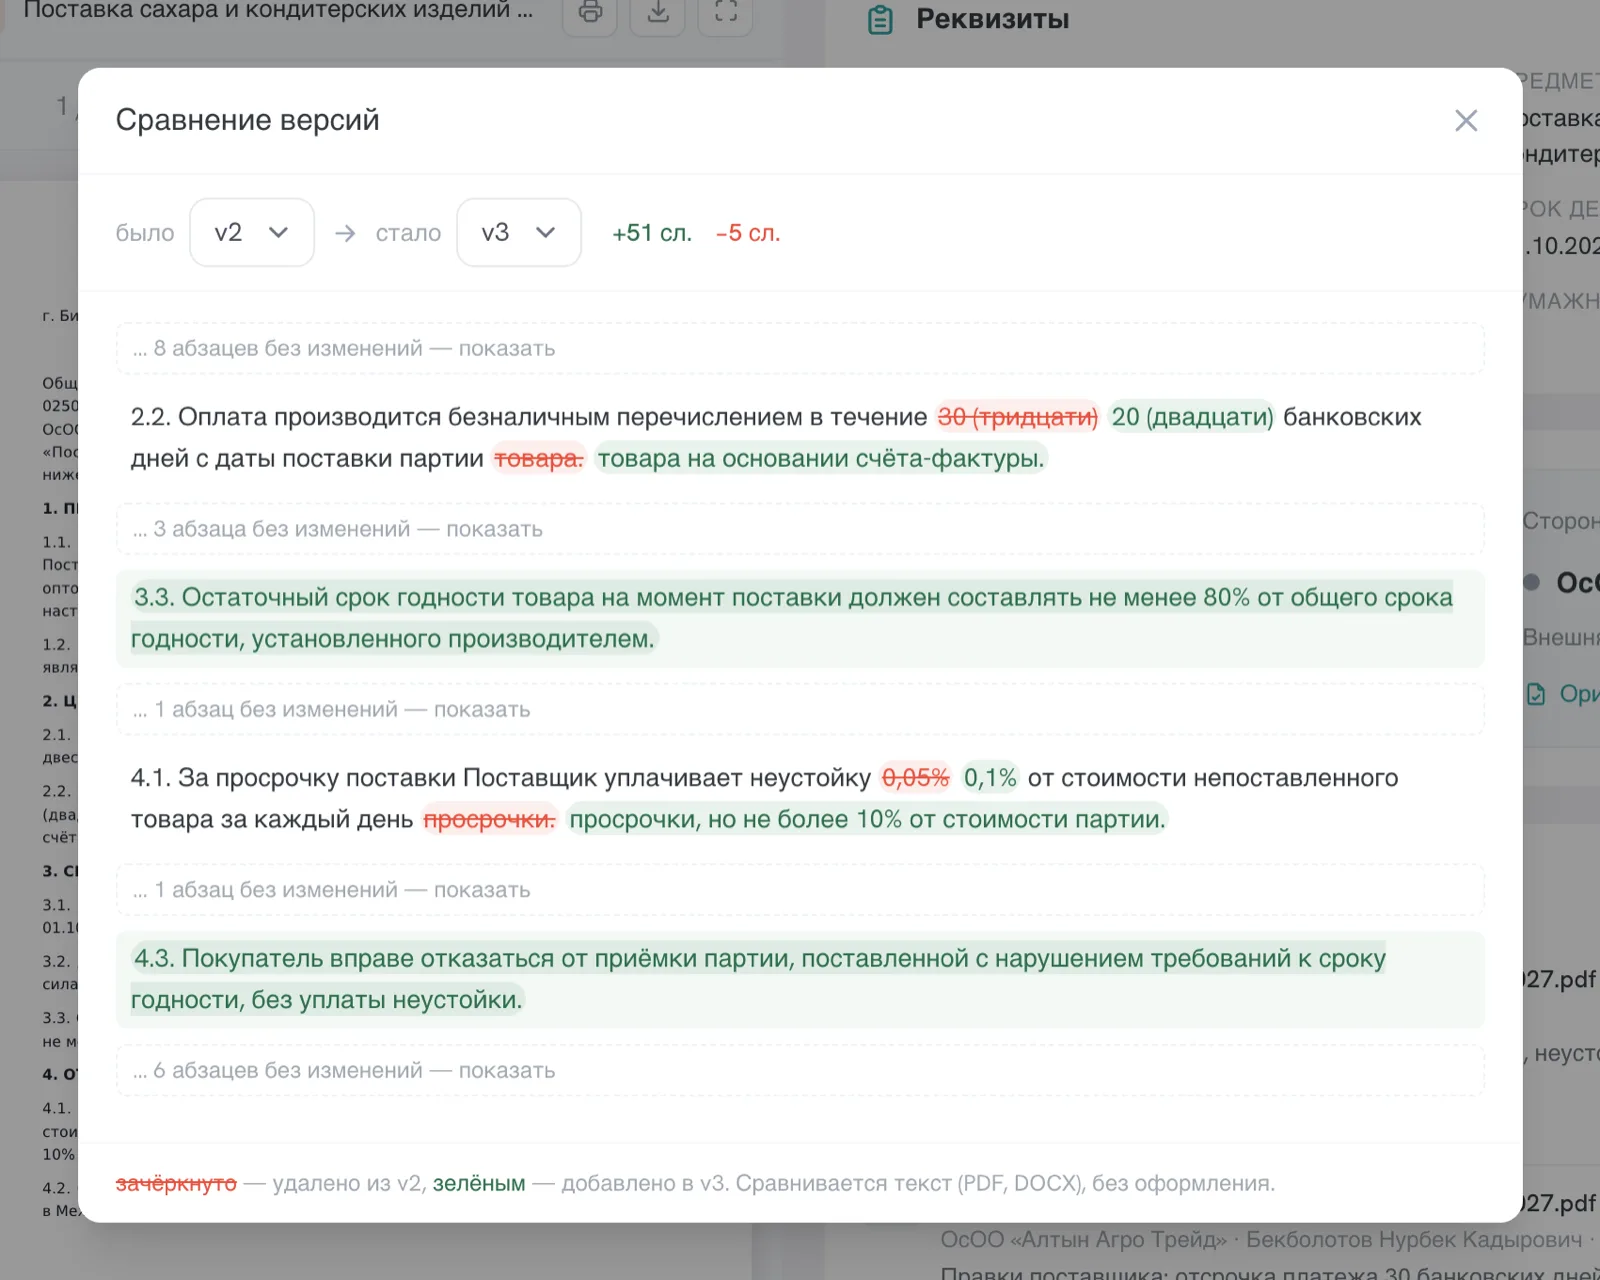This screenshot has height=1280, width=1600.
Task: Click the Реквизиты heading in background
Action: point(993,20)
